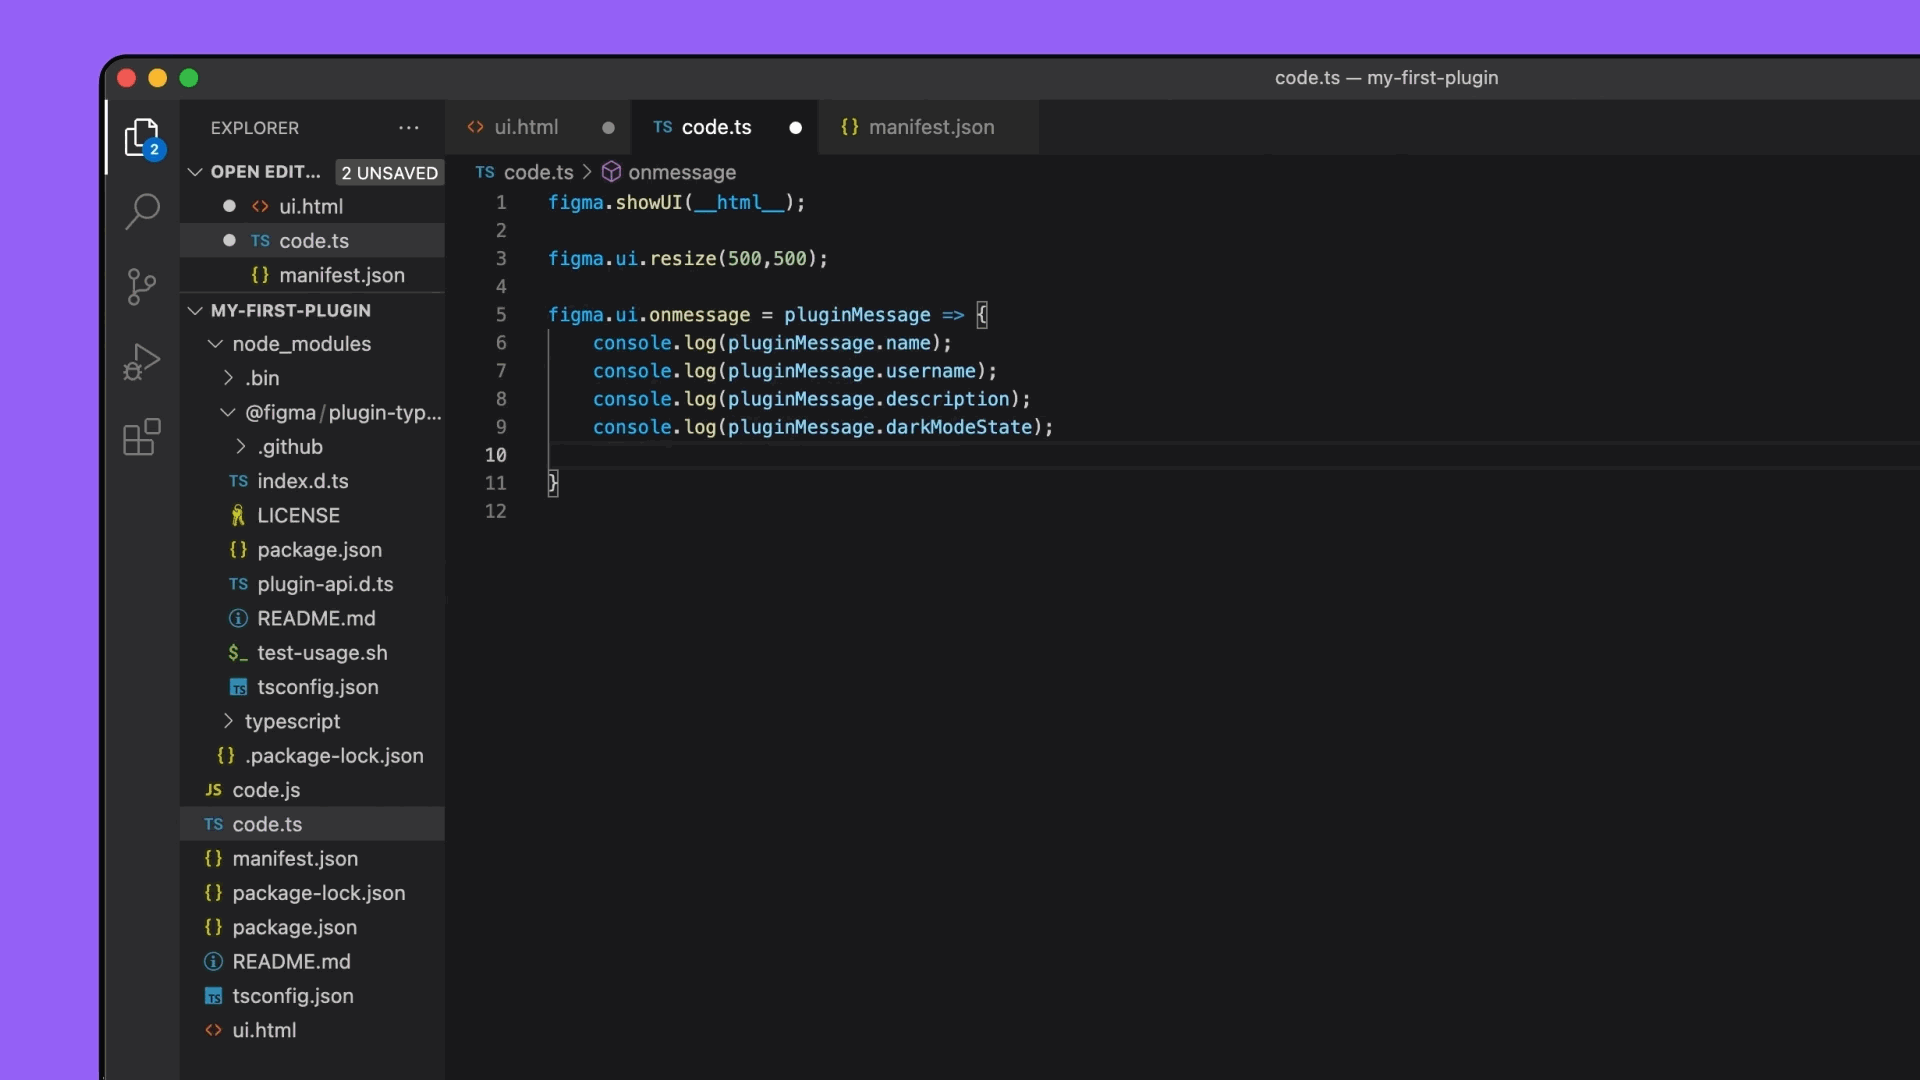
Task: Open the Source Control view
Action: pos(142,287)
